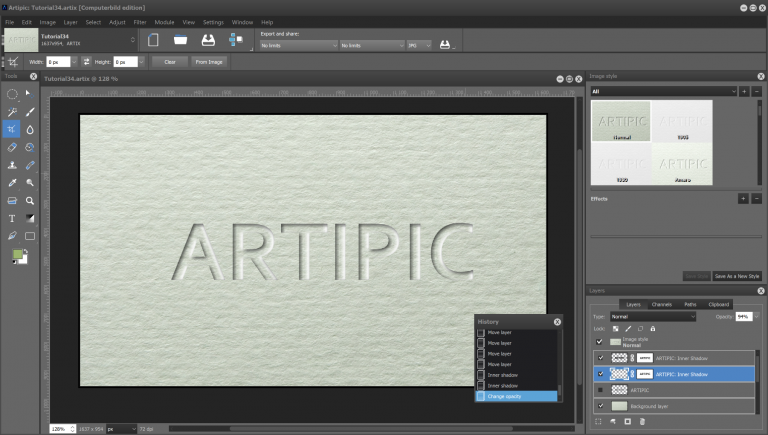
Task: Select the Text tool
Action: click(x=12, y=218)
